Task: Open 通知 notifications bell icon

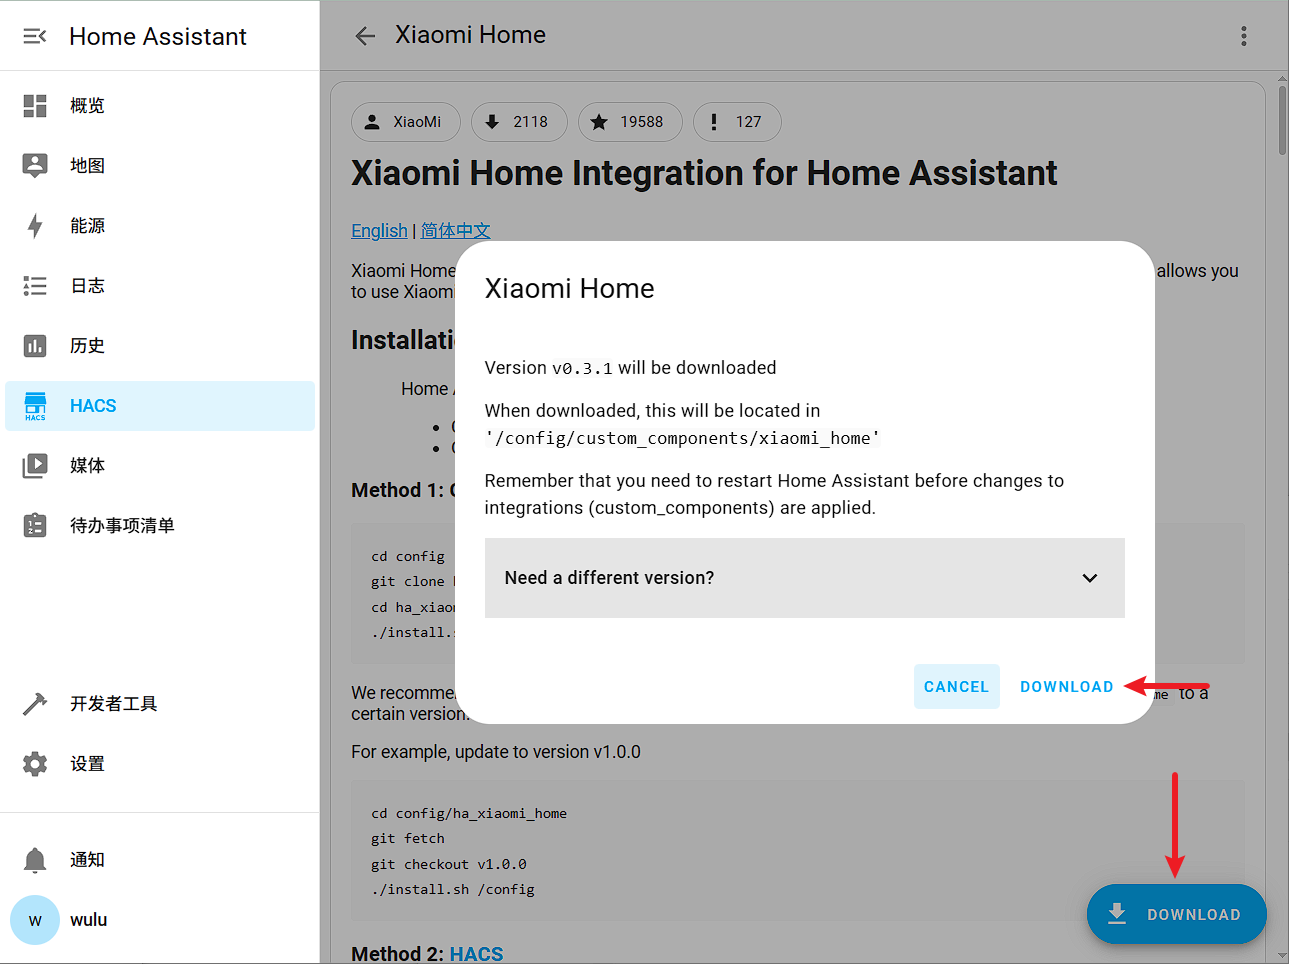Action: [x=35, y=860]
